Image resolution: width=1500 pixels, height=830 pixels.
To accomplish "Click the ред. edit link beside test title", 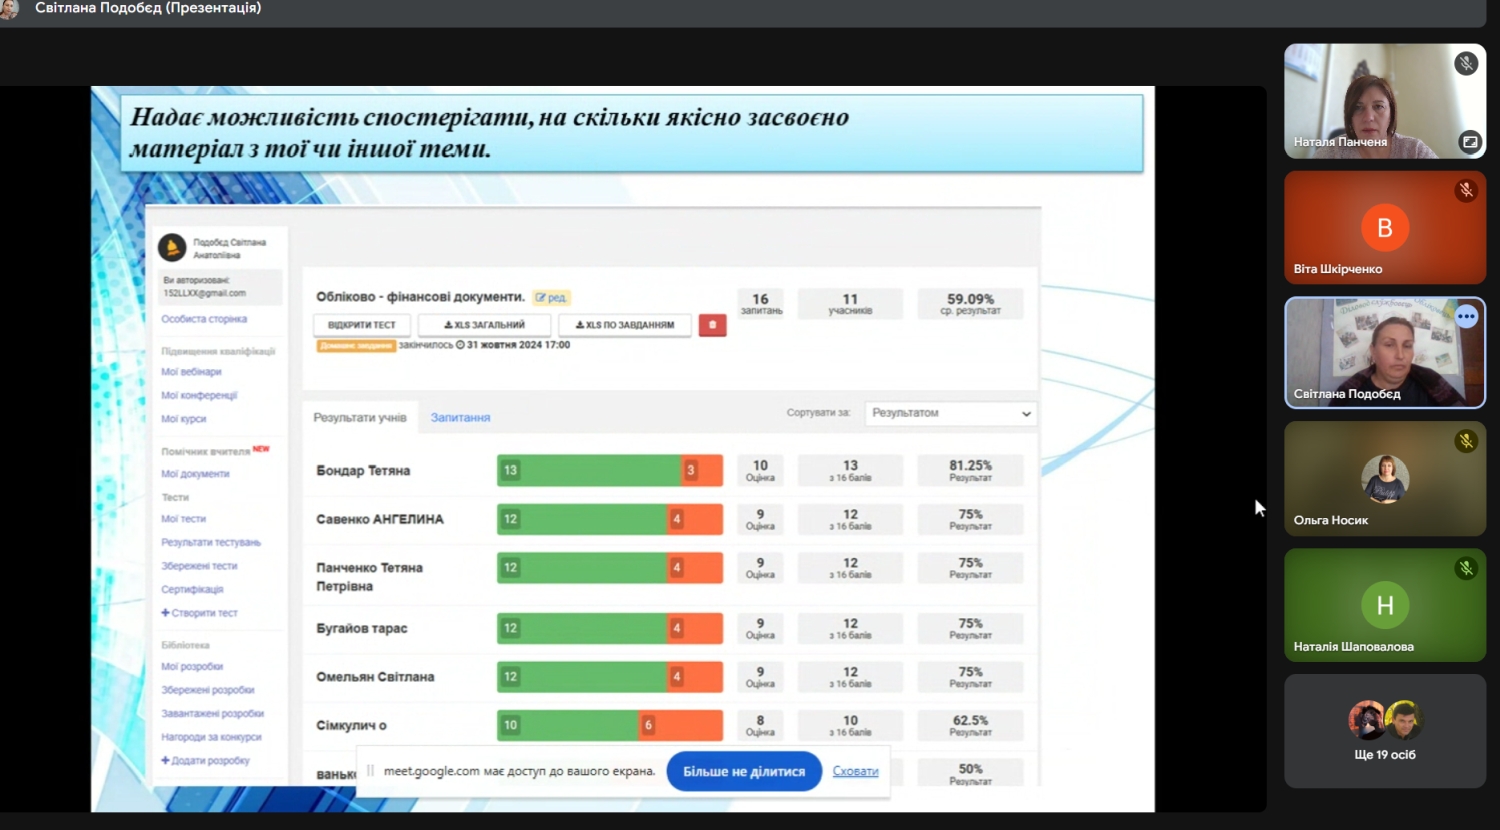I will click(x=551, y=297).
